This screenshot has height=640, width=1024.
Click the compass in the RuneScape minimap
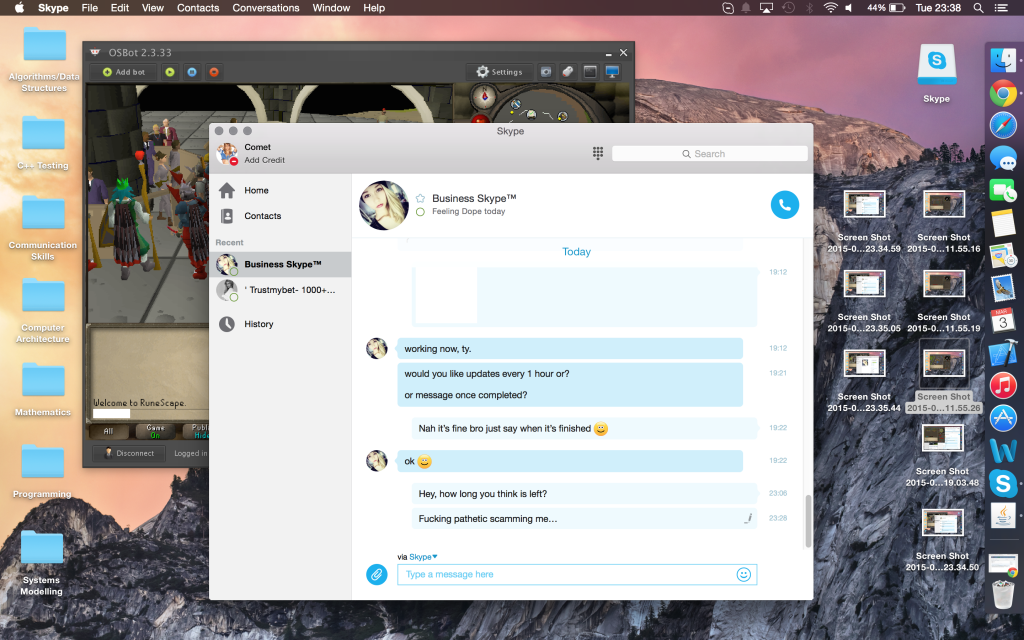pos(485,97)
